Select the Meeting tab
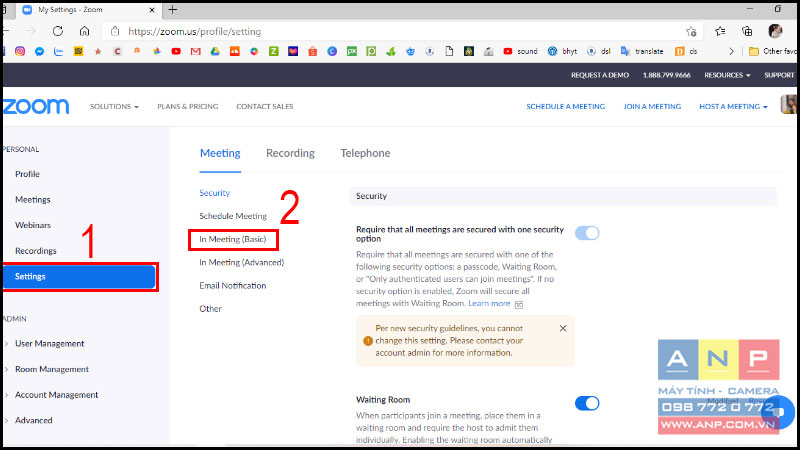800x450 pixels. 220,153
